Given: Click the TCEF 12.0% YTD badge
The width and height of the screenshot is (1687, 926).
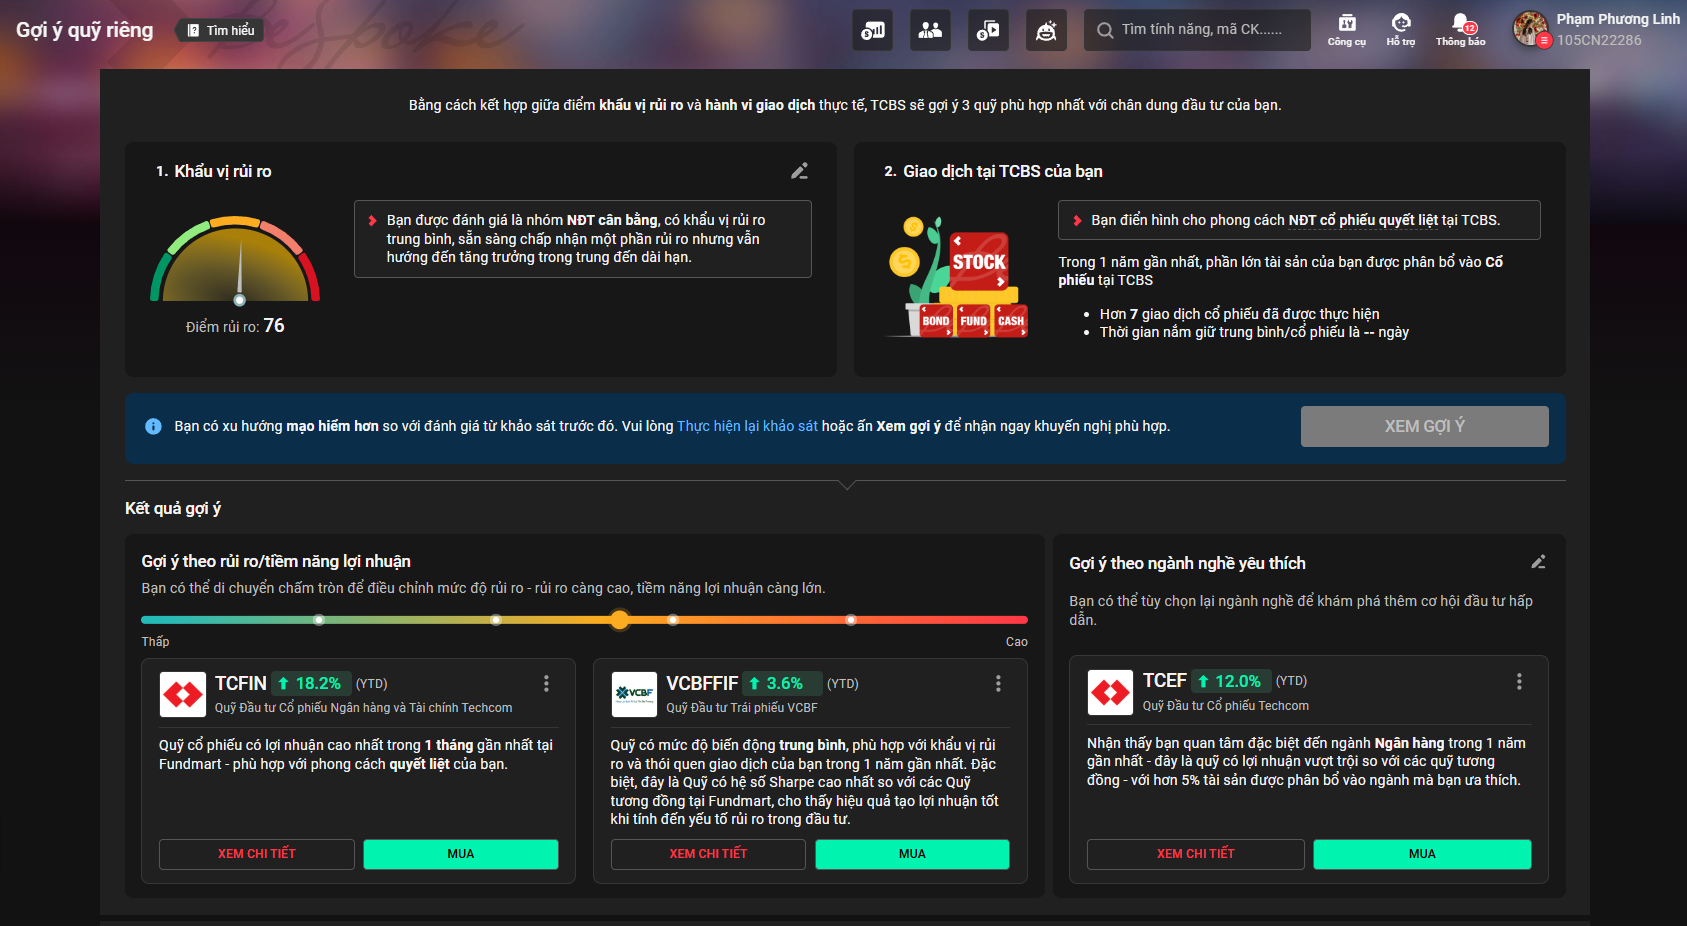Looking at the screenshot, I should tap(1231, 681).
